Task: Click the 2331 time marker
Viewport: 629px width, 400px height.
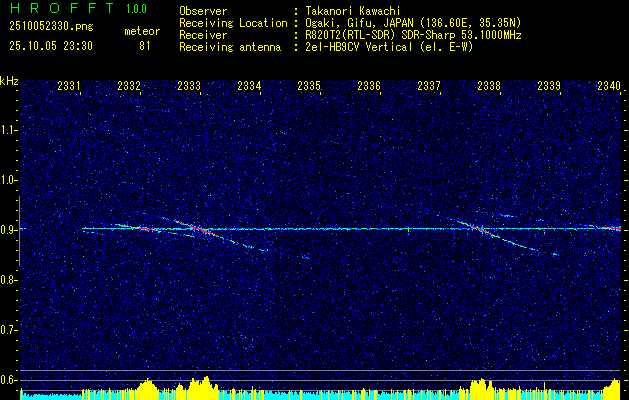Action: pyautogui.click(x=69, y=86)
